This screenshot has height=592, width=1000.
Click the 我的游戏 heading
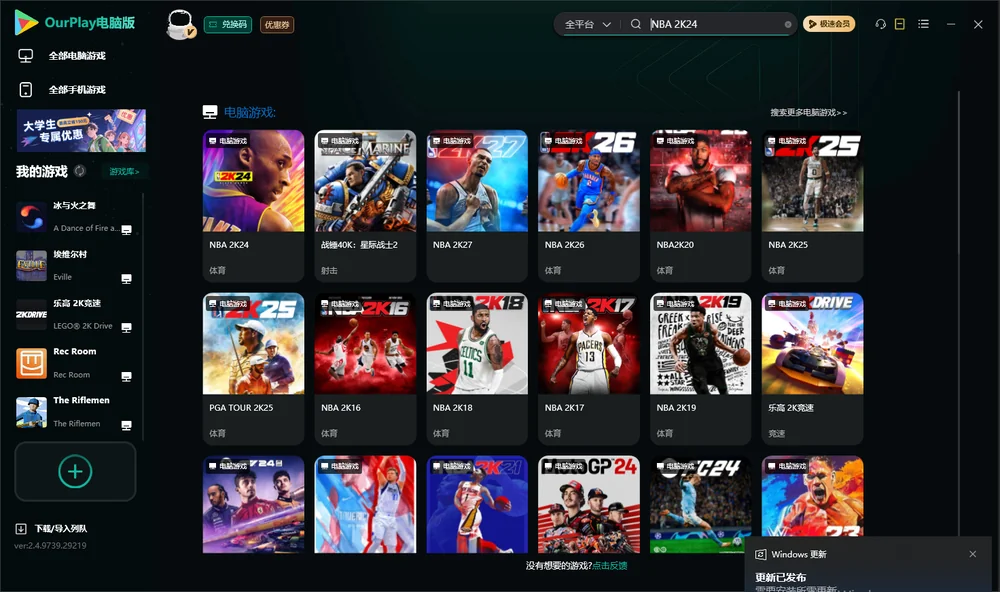(41, 171)
